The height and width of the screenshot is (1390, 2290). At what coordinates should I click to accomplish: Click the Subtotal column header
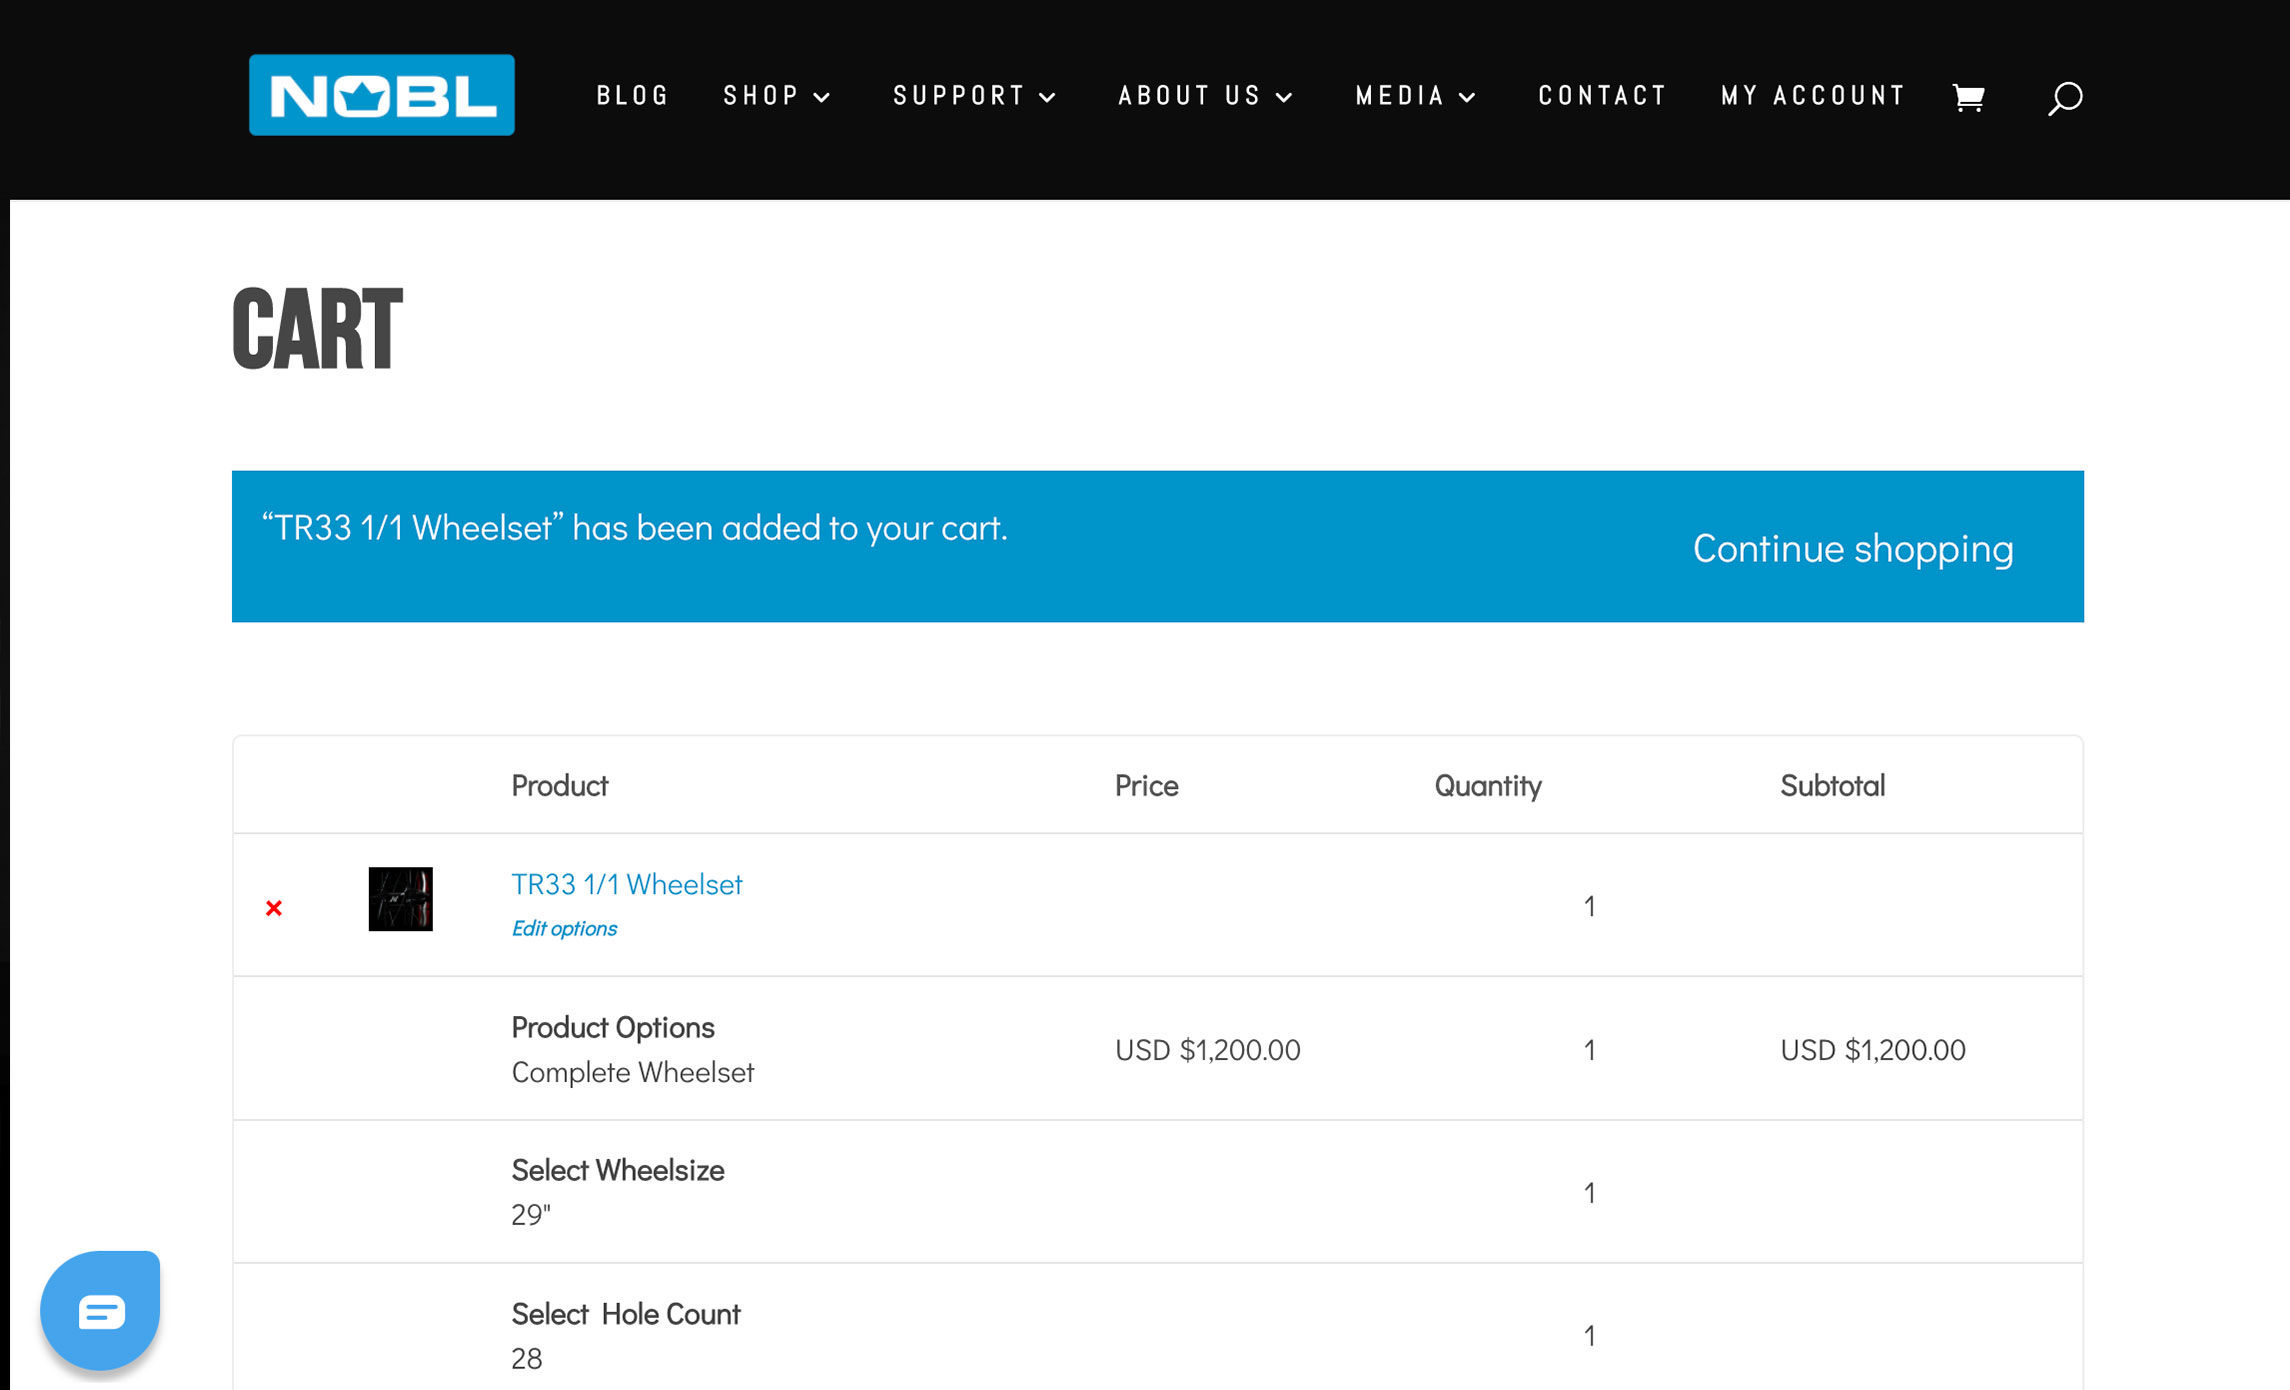click(x=1832, y=785)
